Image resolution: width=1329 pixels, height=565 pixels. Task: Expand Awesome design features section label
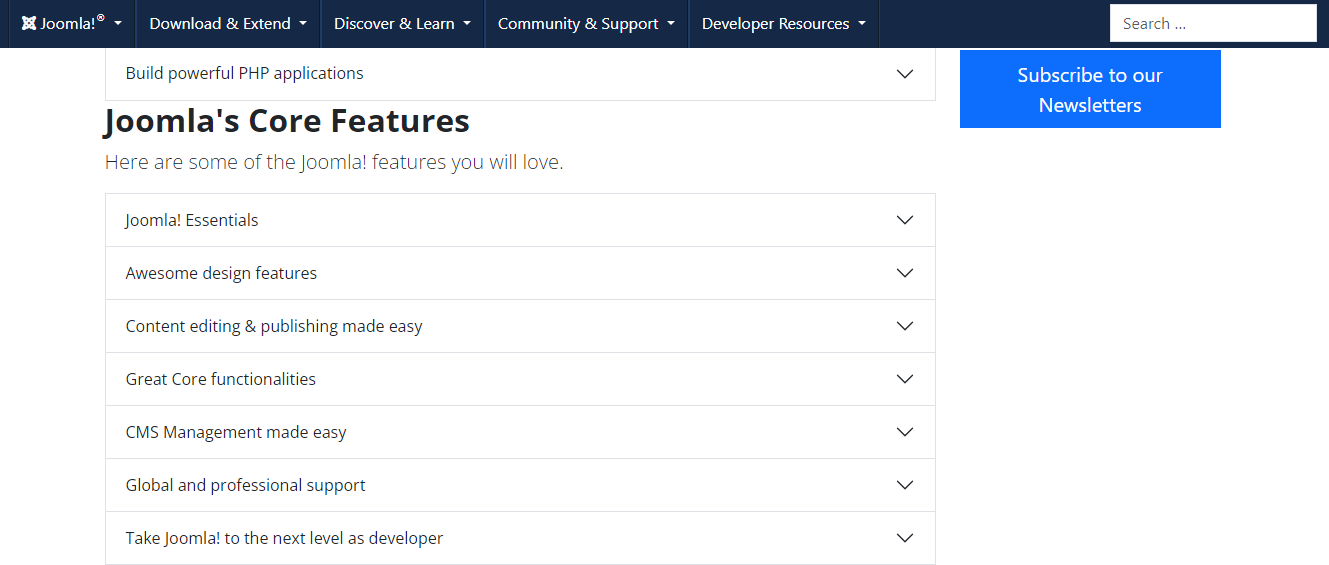(221, 273)
